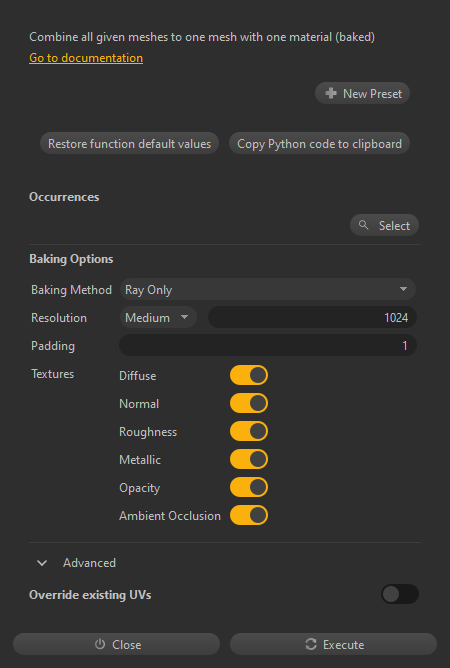Click the refresh icon on Execute button
The width and height of the screenshot is (450, 668).
(x=311, y=644)
